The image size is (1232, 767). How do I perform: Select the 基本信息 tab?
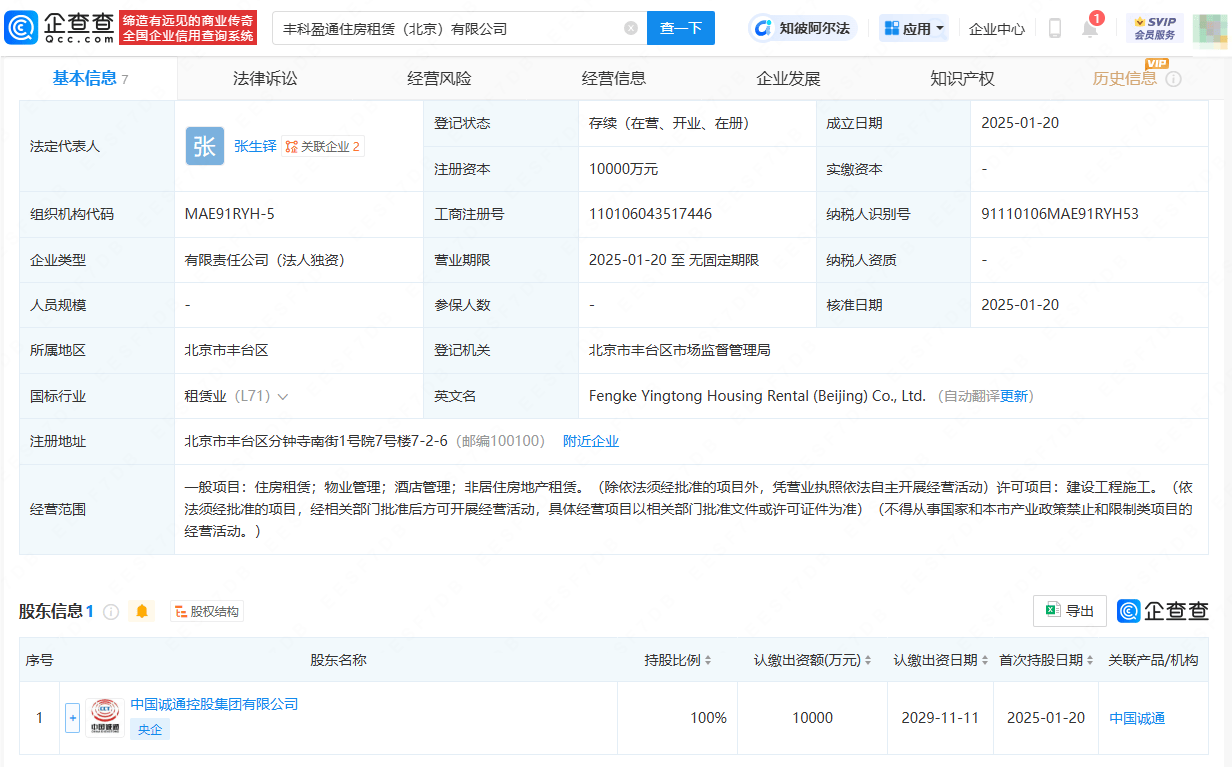90,78
